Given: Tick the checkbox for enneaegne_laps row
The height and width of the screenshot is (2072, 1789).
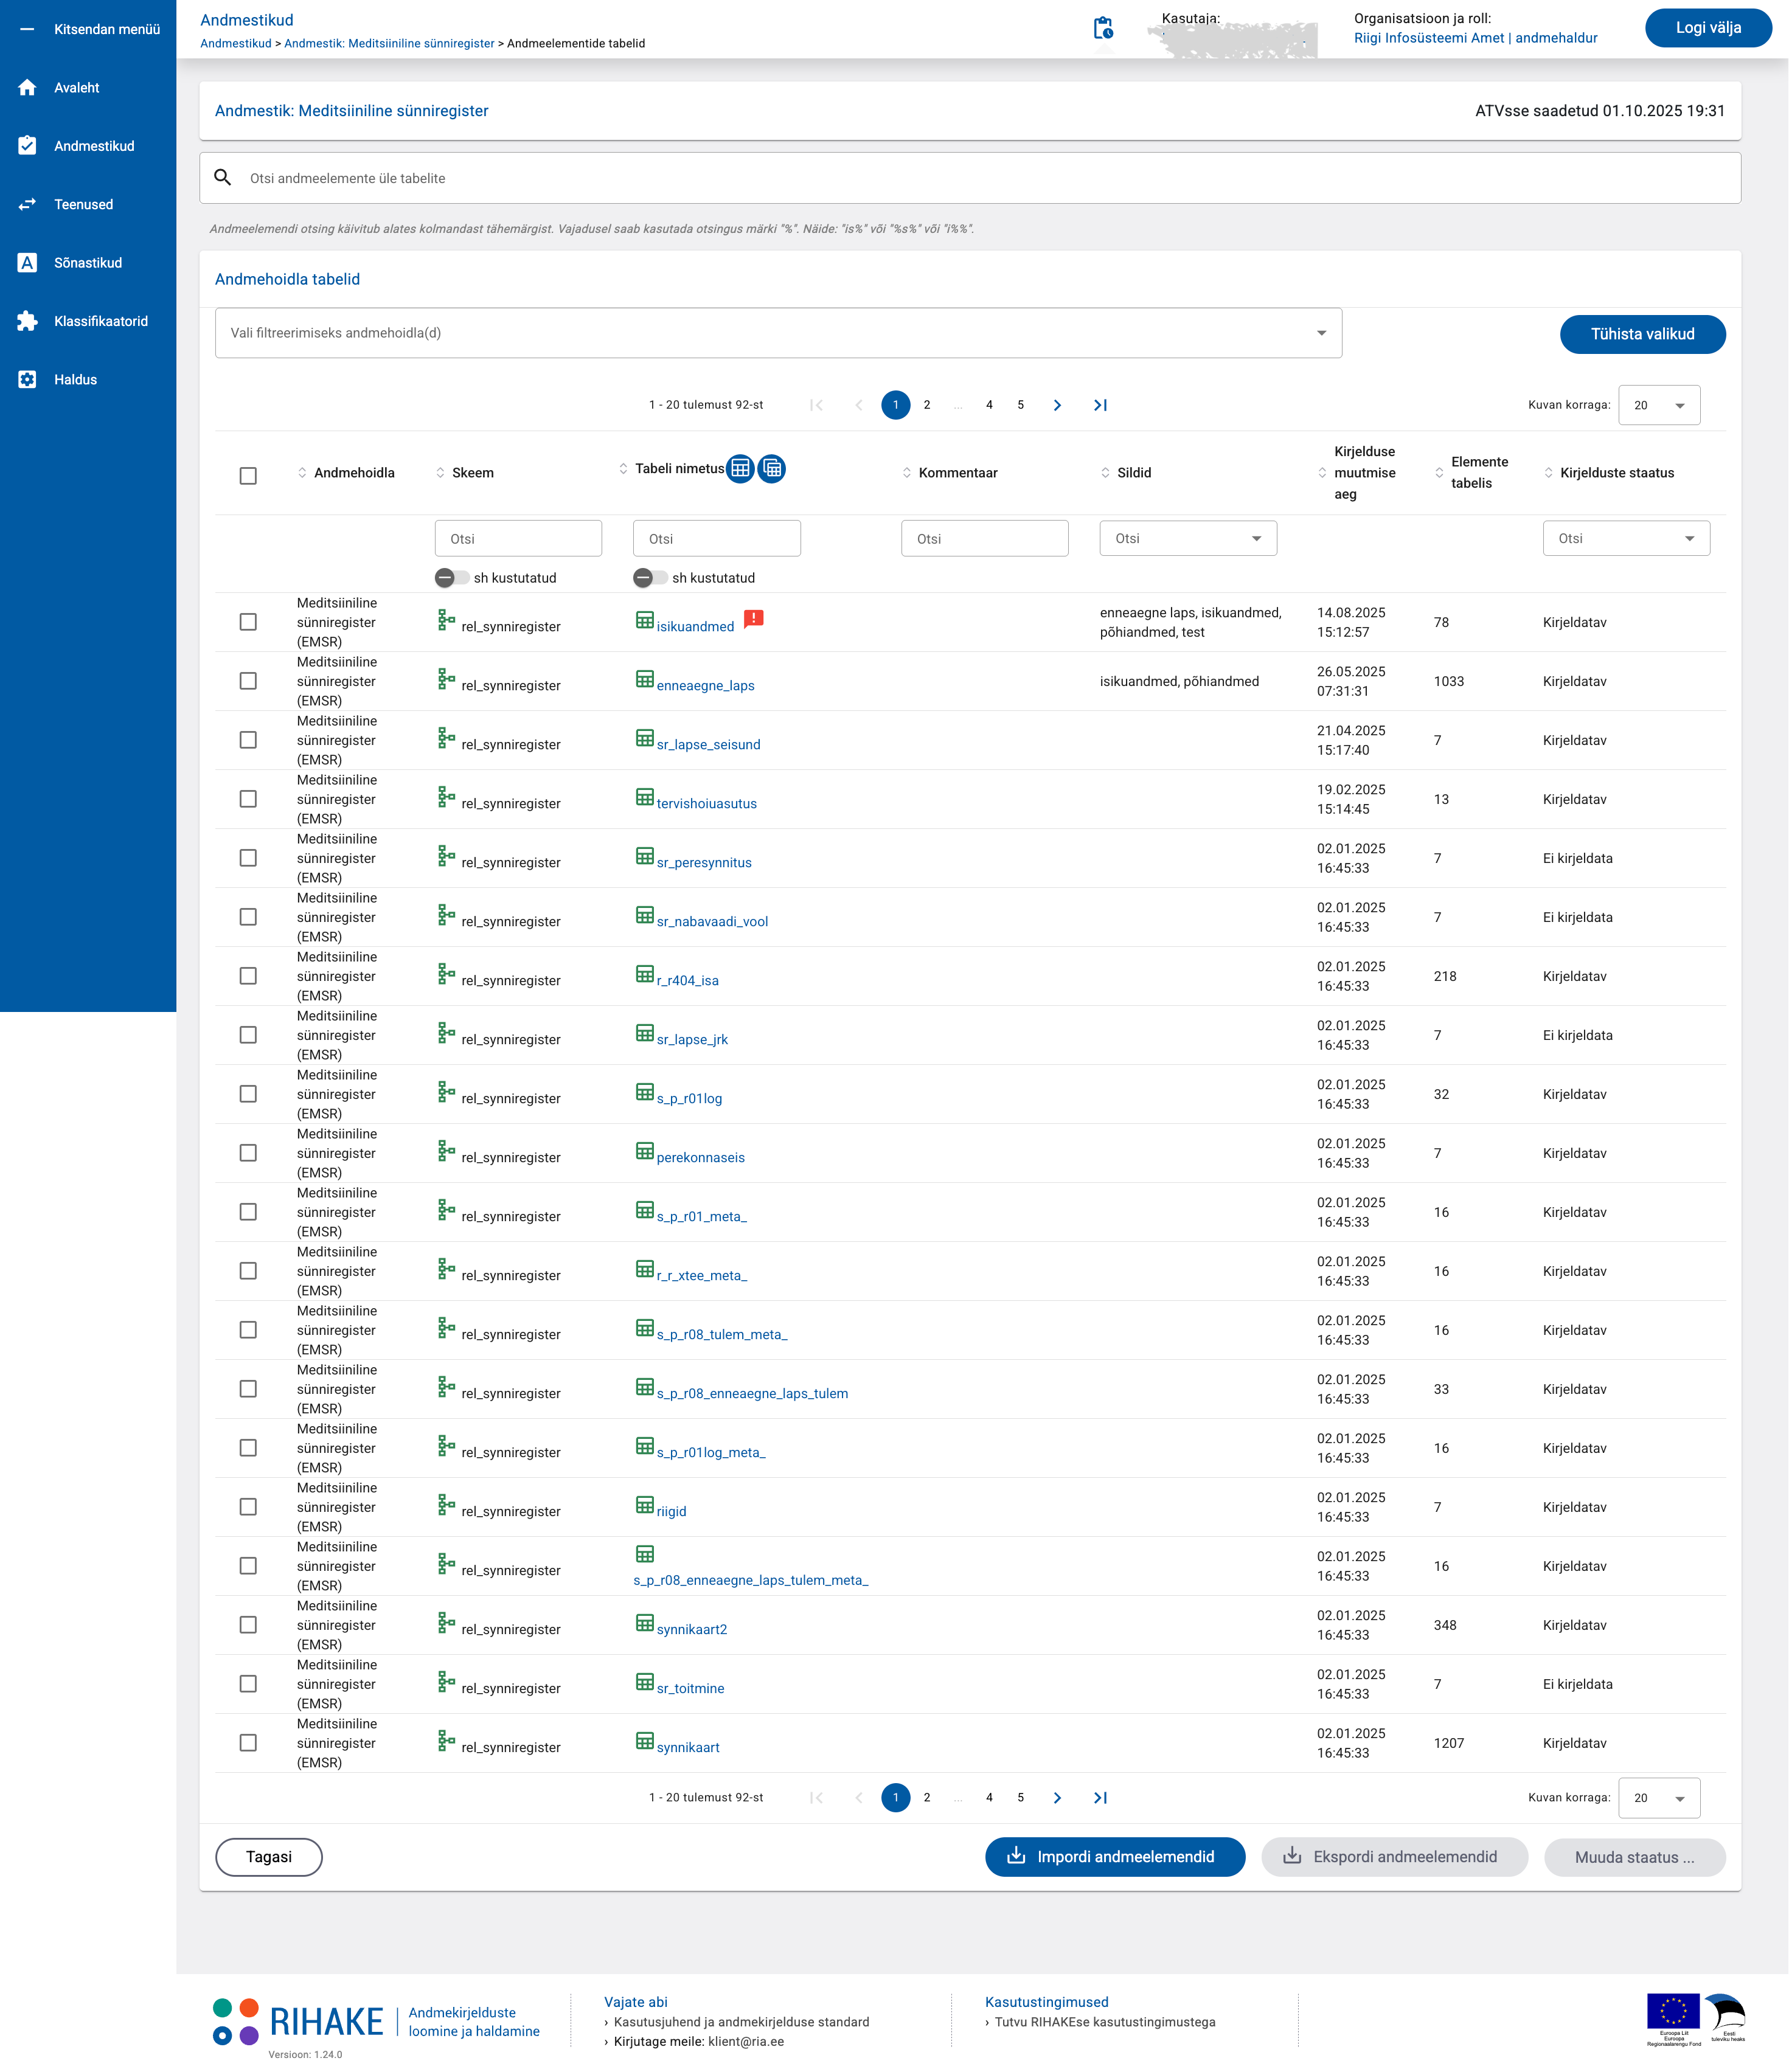Looking at the screenshot, I should (x=248, y=681).
